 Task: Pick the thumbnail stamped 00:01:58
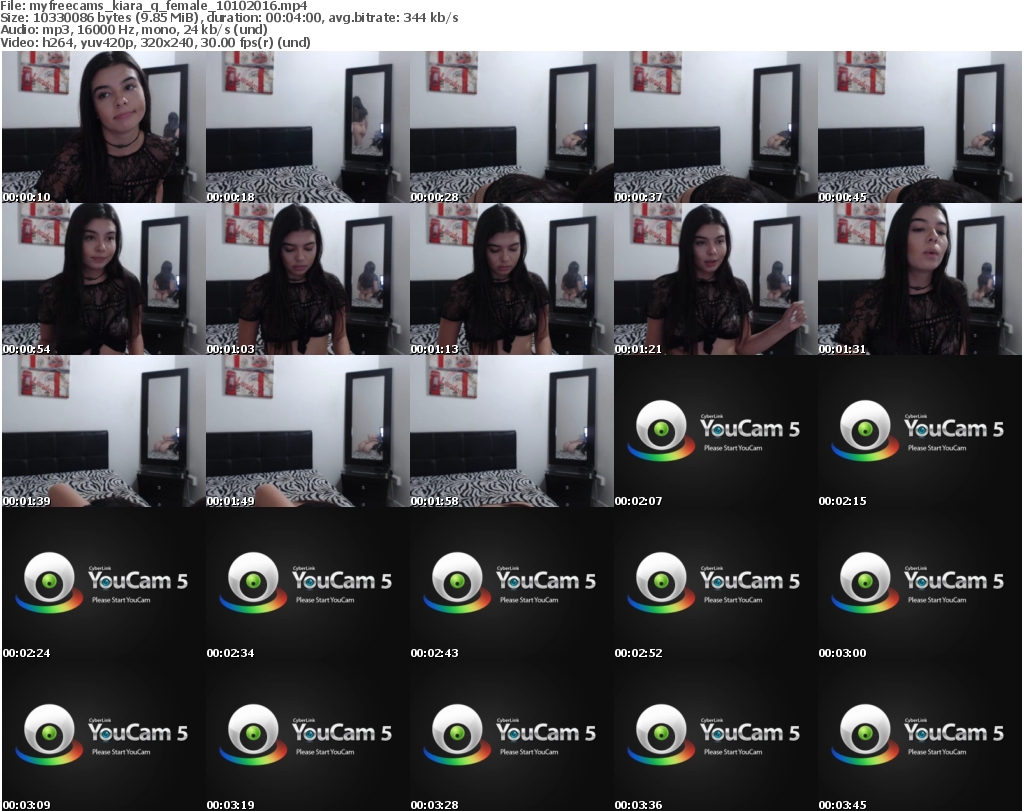click(511, 431)
